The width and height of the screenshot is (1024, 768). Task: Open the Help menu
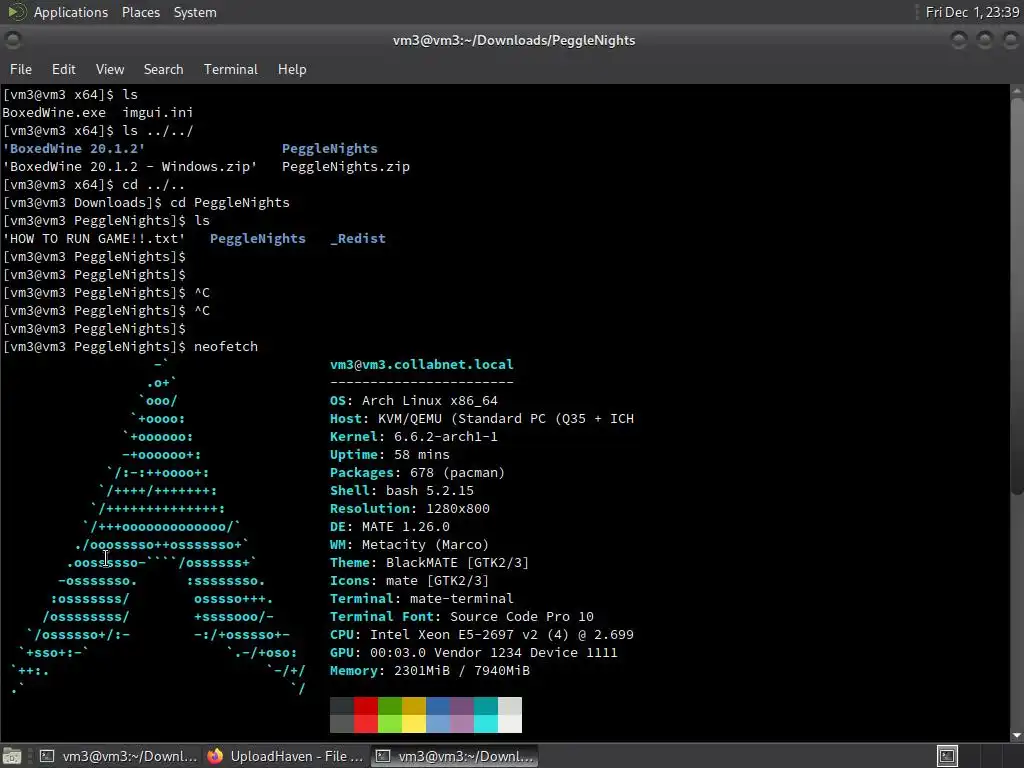pos(292,69)
